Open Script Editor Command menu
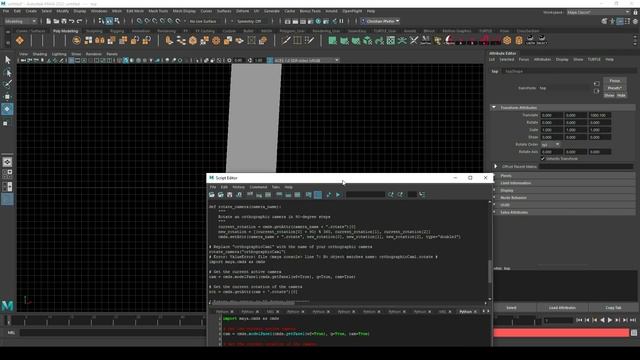This screenshot has height=360, width=640. point(258,187)
